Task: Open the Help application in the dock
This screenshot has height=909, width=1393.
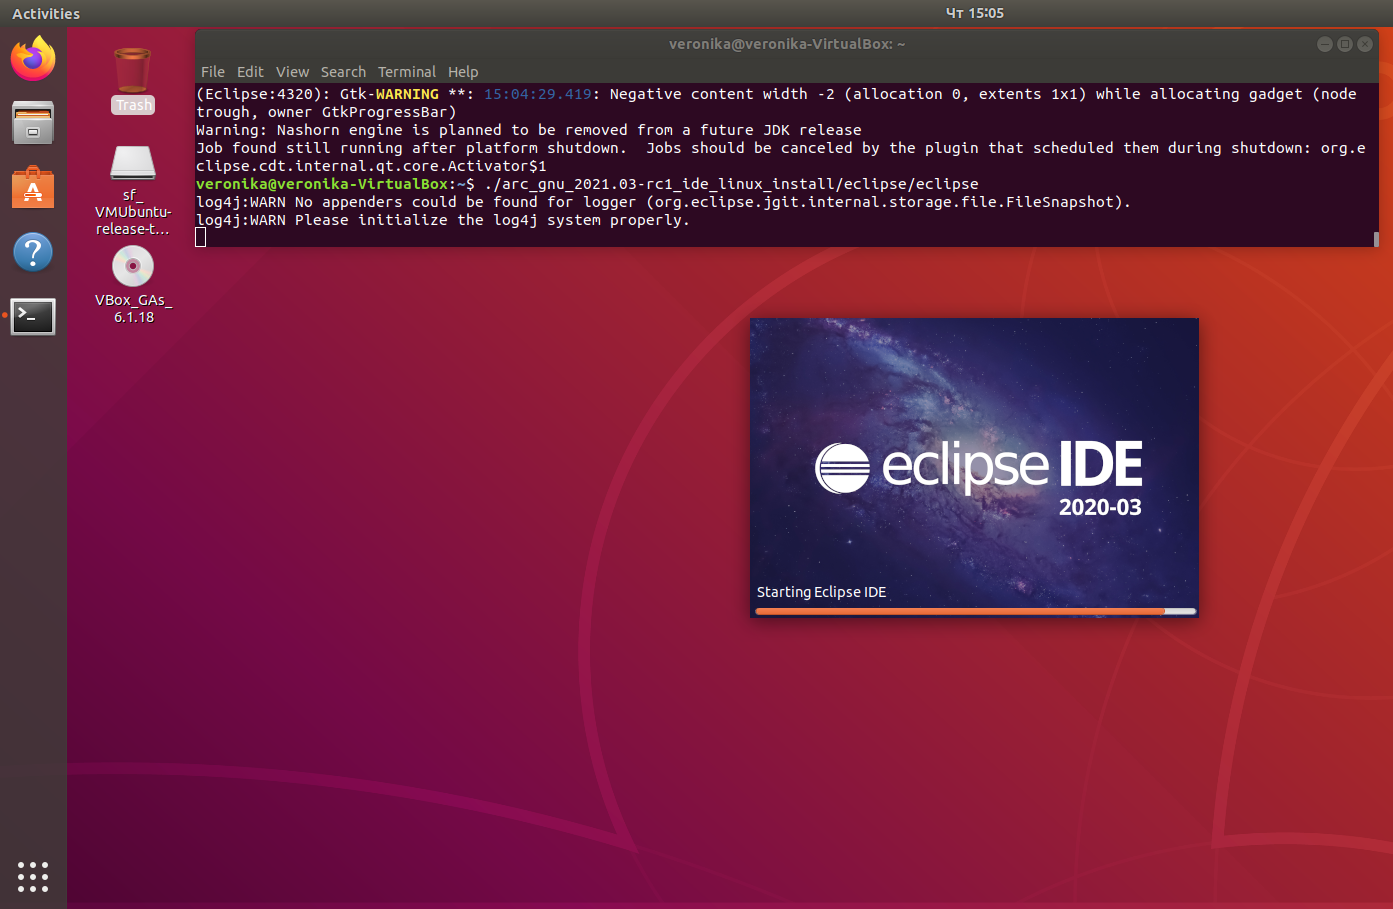Action: pyautogui.click(x=33, y=252)
